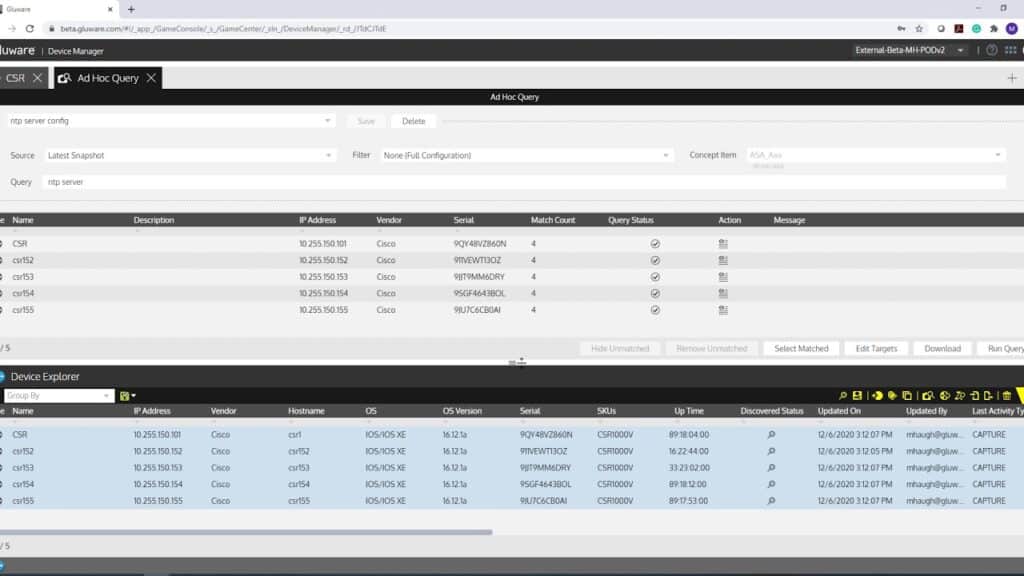The width and height of the screenshot is (1024, 576).
Task: Select the tag icon in Device Explorer toolbar
Action: (x=892, y=395)
